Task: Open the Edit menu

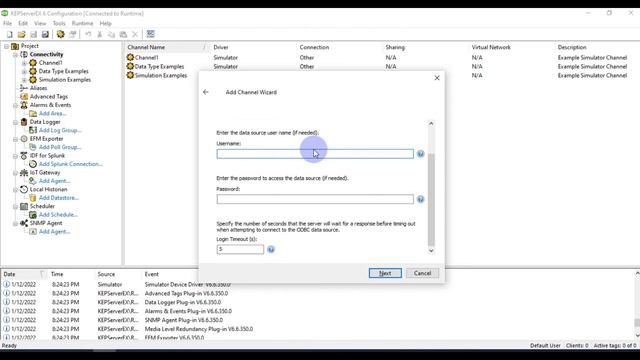Action: 23,24
